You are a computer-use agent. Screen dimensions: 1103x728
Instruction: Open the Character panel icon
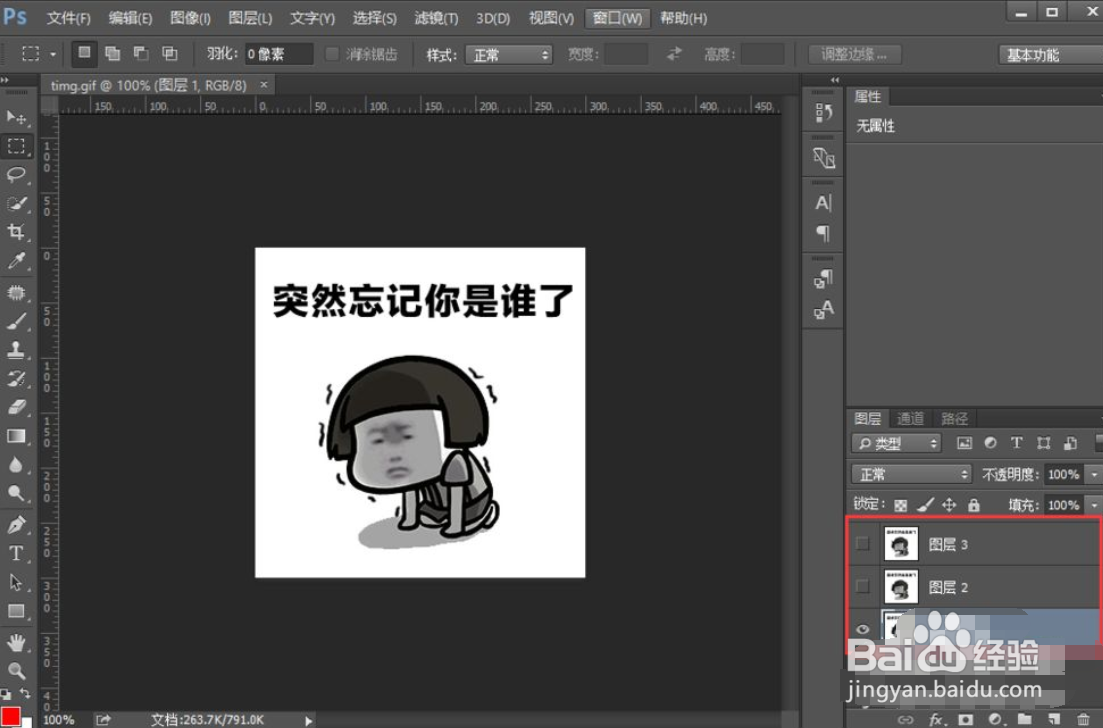click(824, 203)
